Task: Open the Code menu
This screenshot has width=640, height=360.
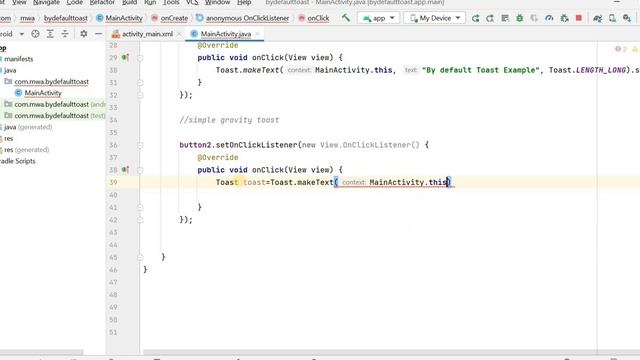Action: pos(74,2)
